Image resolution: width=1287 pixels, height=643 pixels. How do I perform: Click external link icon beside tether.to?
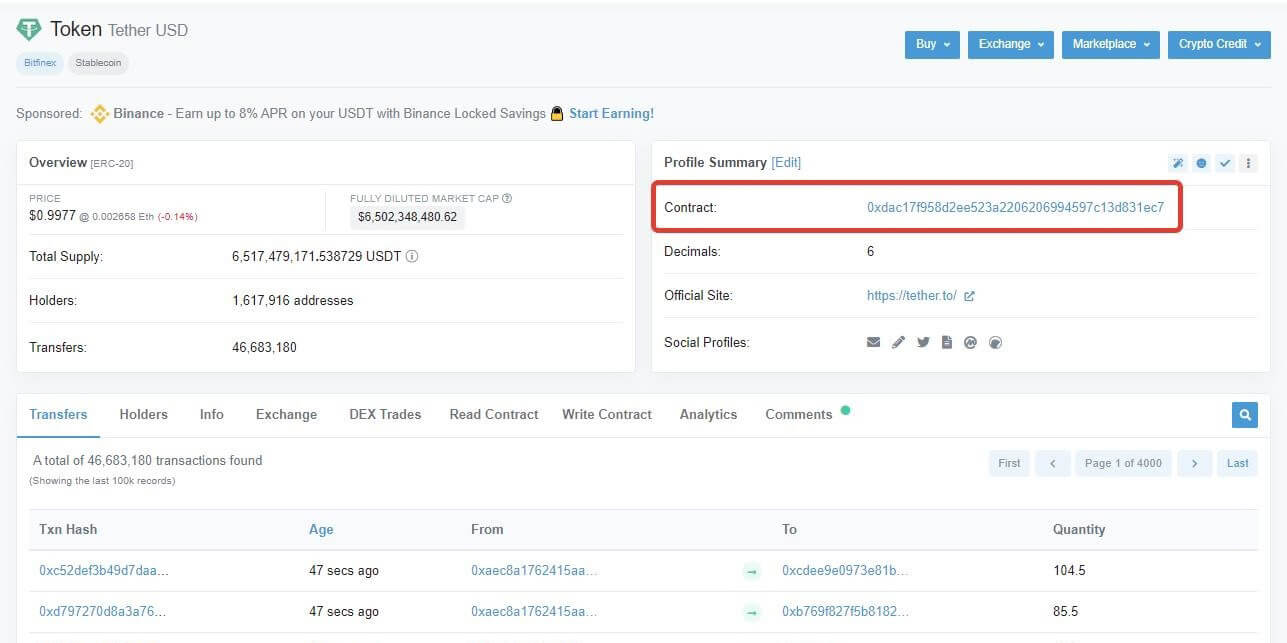coord(969,296)
